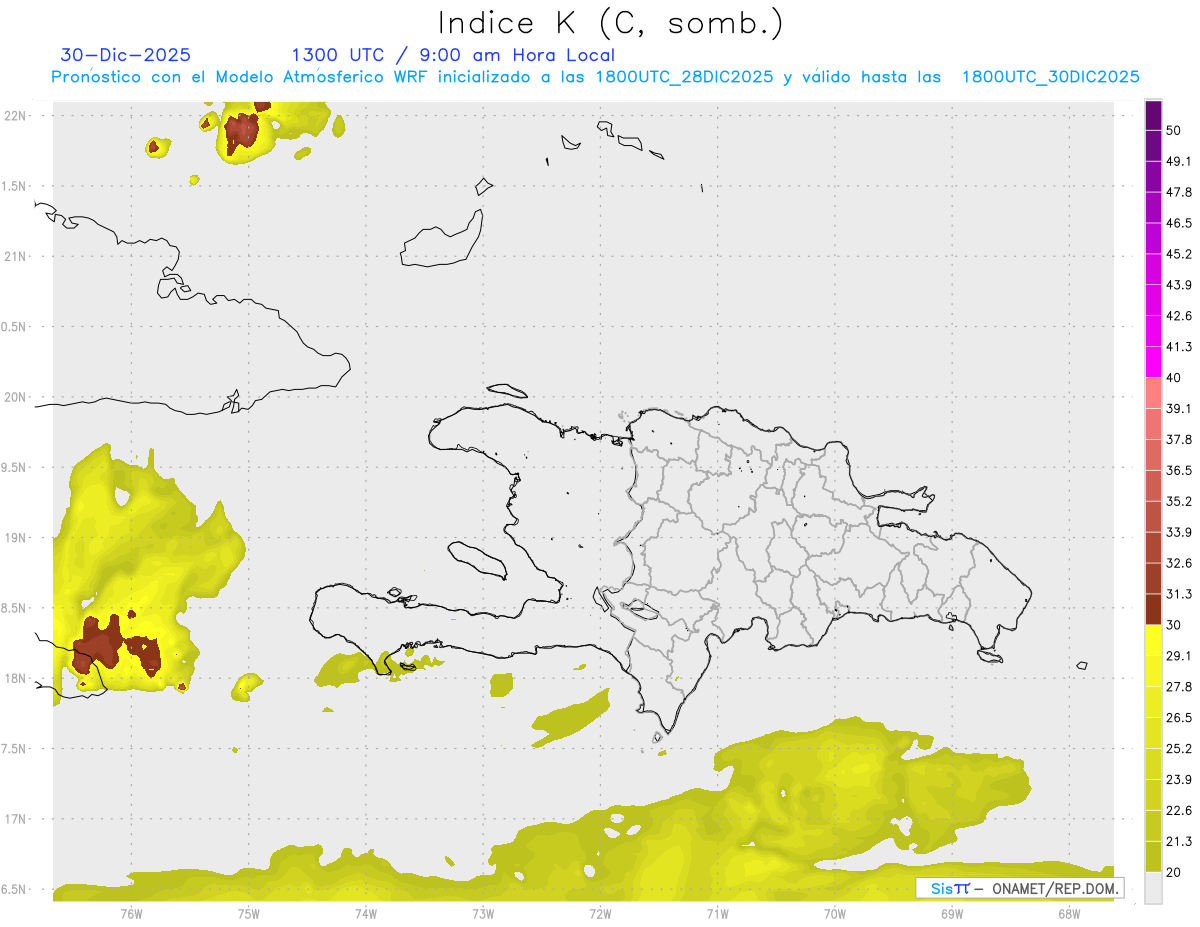Click colorbar label "35.2"
Image resolution: width=1200 pixels, height=927 pixels.
click(x=1179, y=502)
